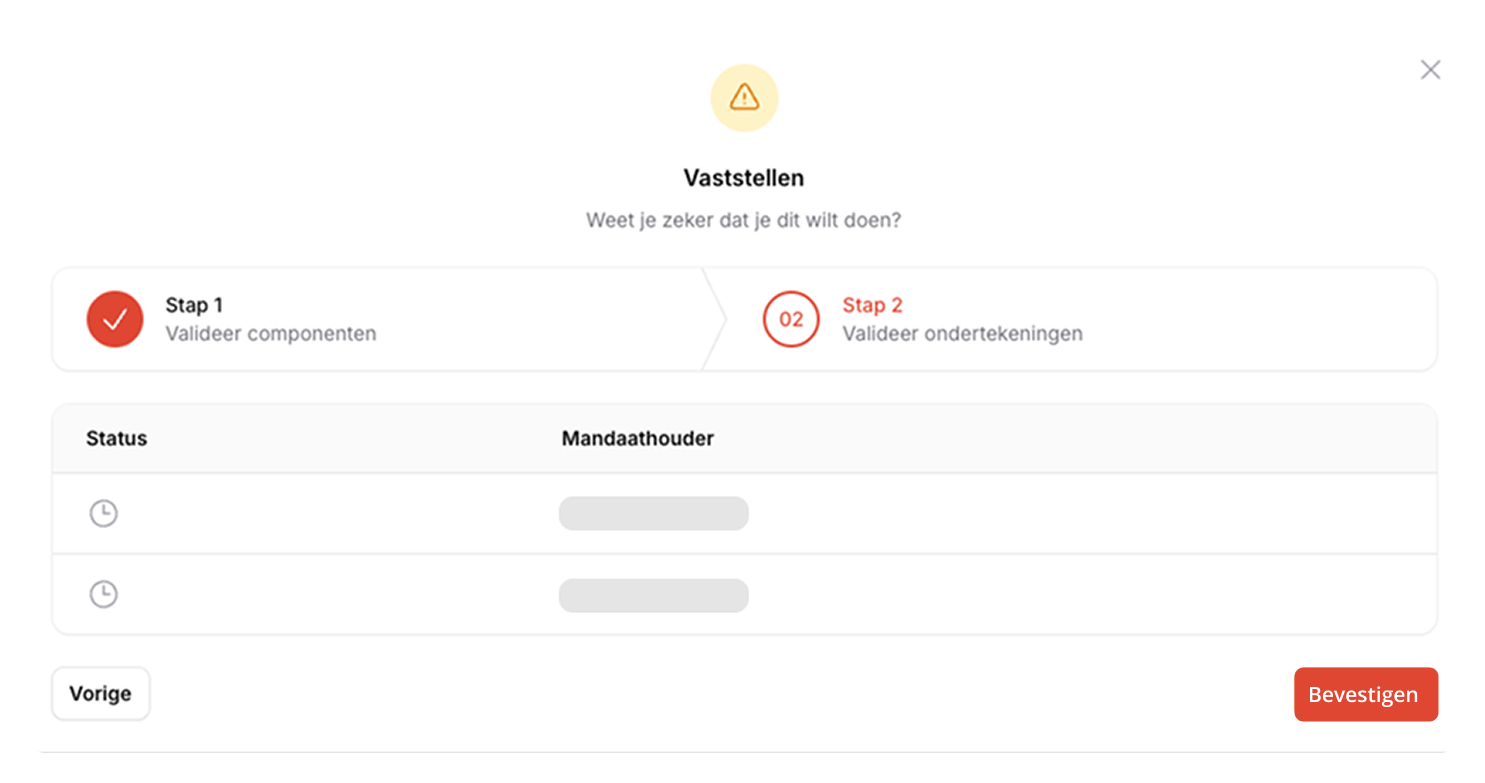
Task: Click the 'Weet je zeker' confirmation text
Action: 743,220
